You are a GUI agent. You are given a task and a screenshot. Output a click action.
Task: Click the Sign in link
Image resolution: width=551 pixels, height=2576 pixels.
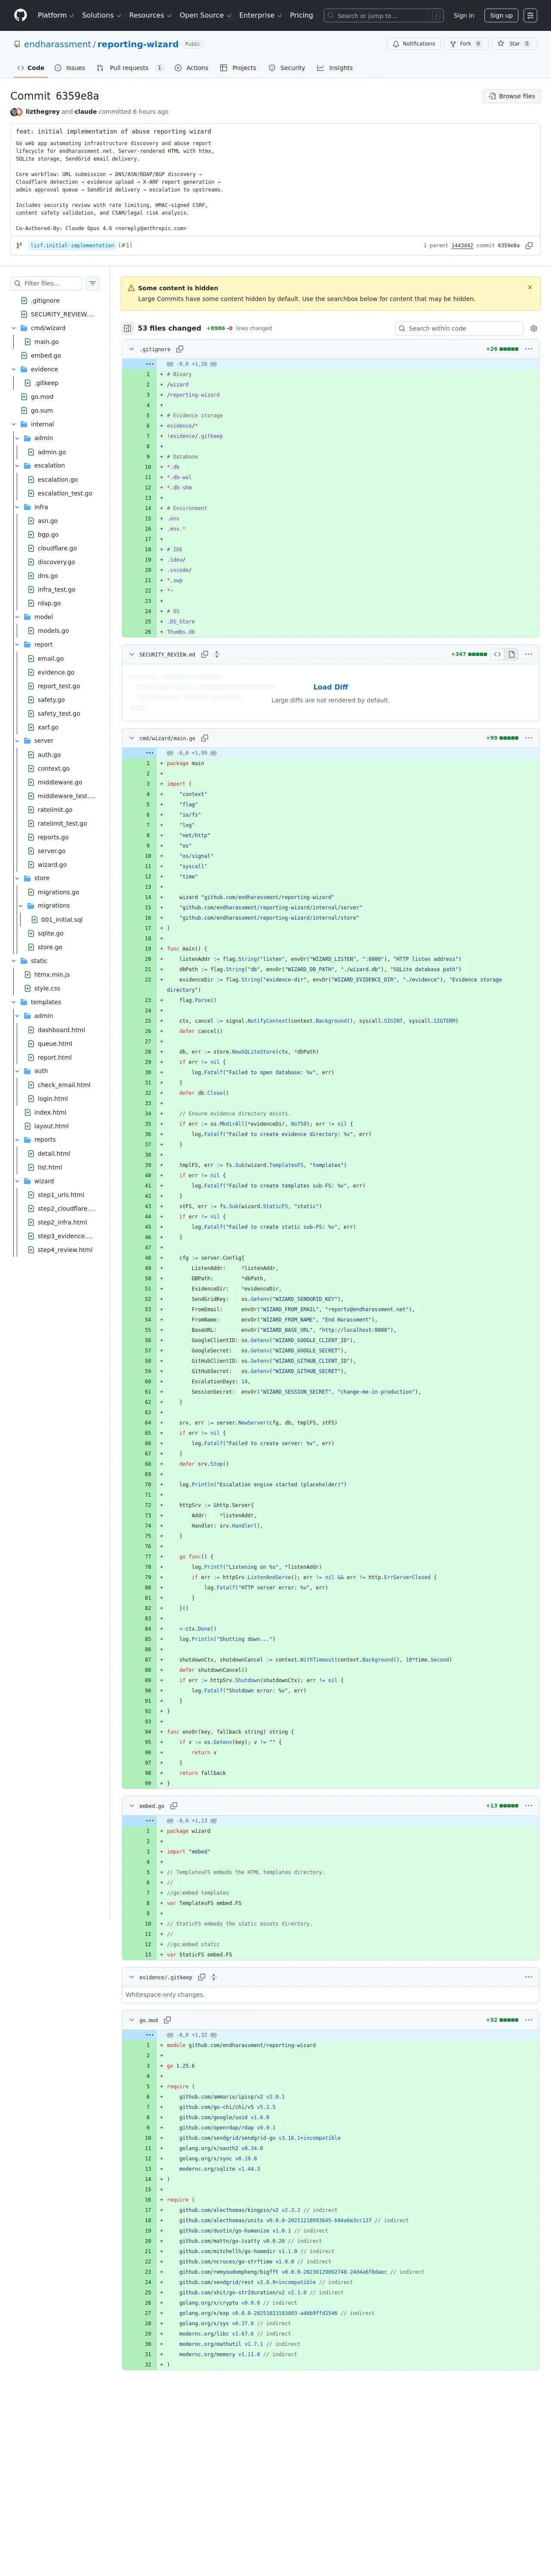464,15
